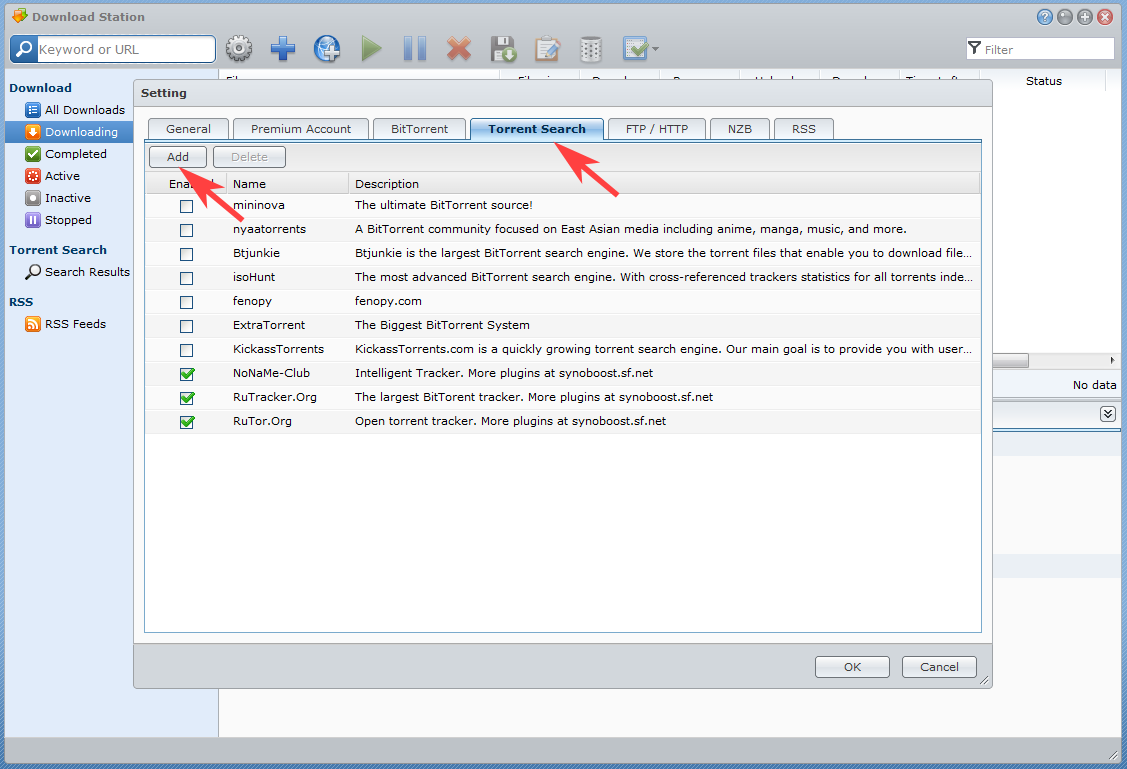This screenshot has height=769, width=1127.
Task: Click the Keyword or URL search field
Action: tap(126, 49)
